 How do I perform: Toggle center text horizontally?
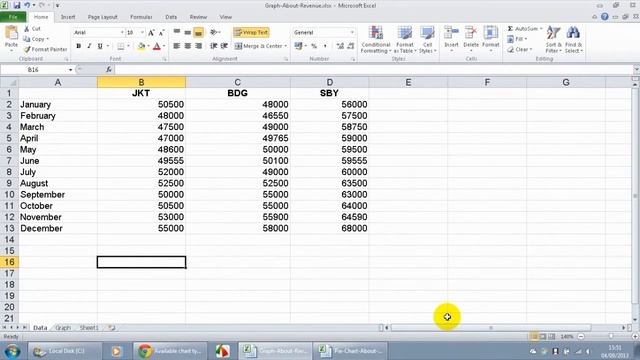187,46
